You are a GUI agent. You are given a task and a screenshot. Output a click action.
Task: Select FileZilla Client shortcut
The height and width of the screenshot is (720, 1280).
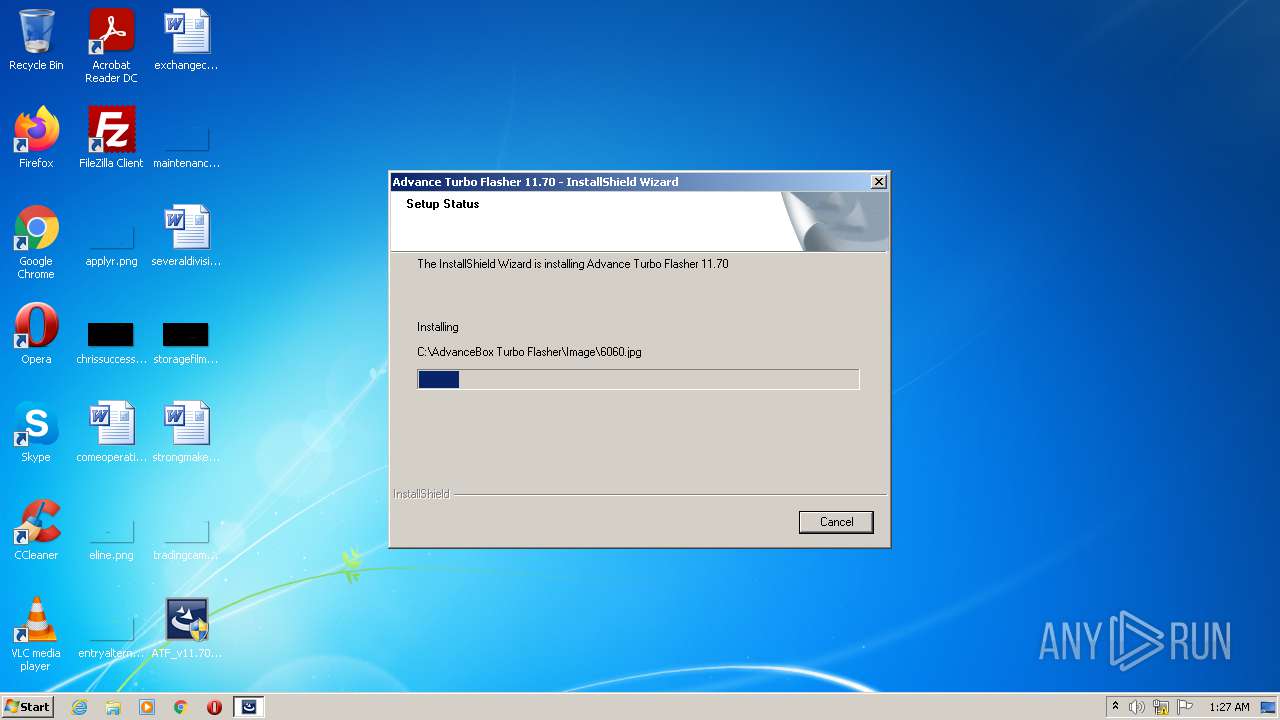[x=111, y=138]
